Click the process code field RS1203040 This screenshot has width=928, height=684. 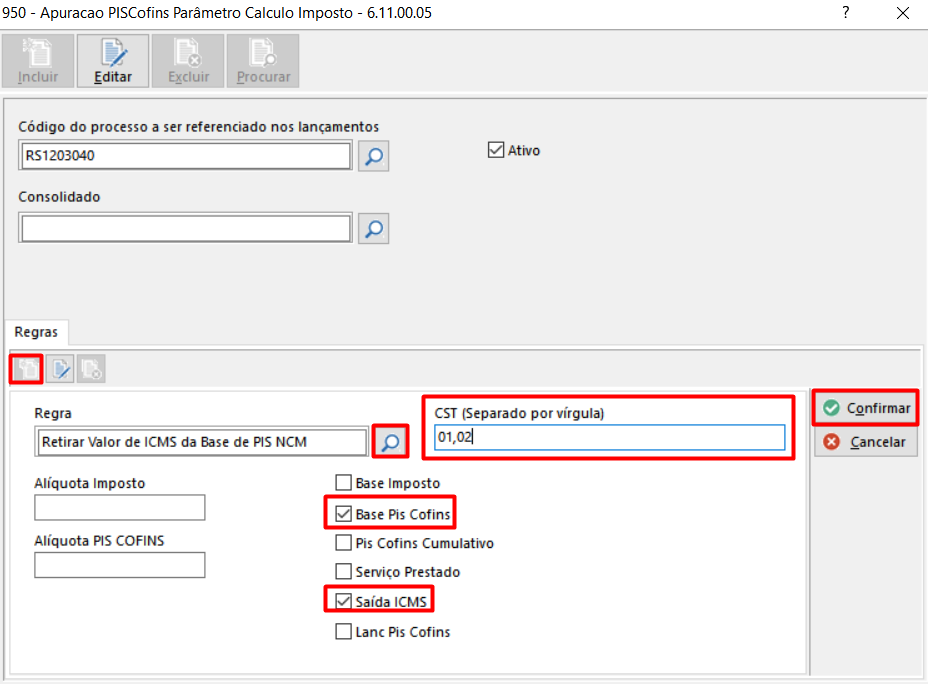pos(185,156)
